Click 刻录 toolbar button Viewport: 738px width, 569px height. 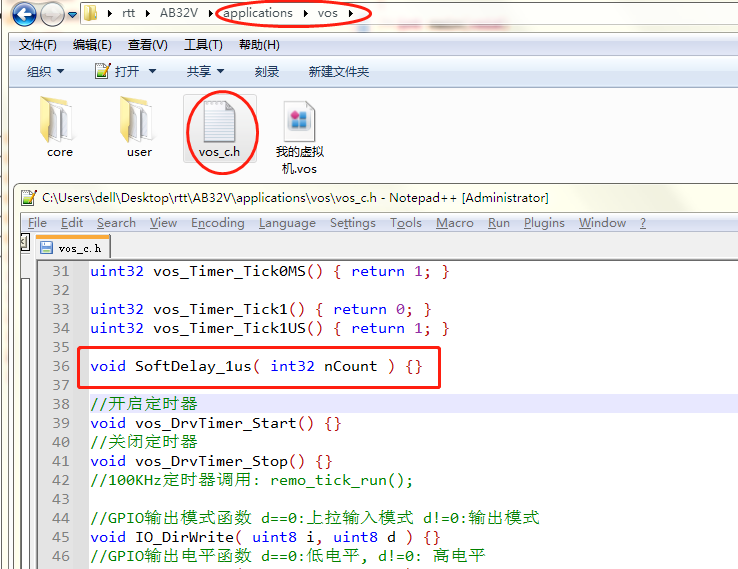pyautogui.click(x=267, y=72)
